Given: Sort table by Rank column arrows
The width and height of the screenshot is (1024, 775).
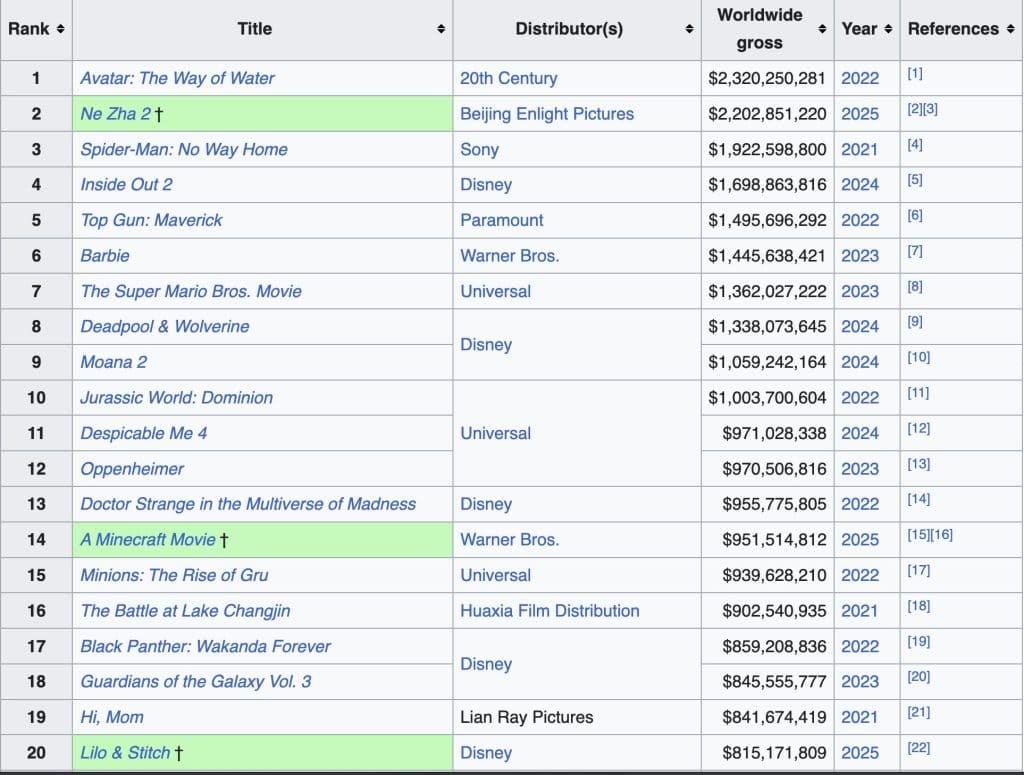Looking at the screenshot, I should pyautogui.click(x=60, y=29).
